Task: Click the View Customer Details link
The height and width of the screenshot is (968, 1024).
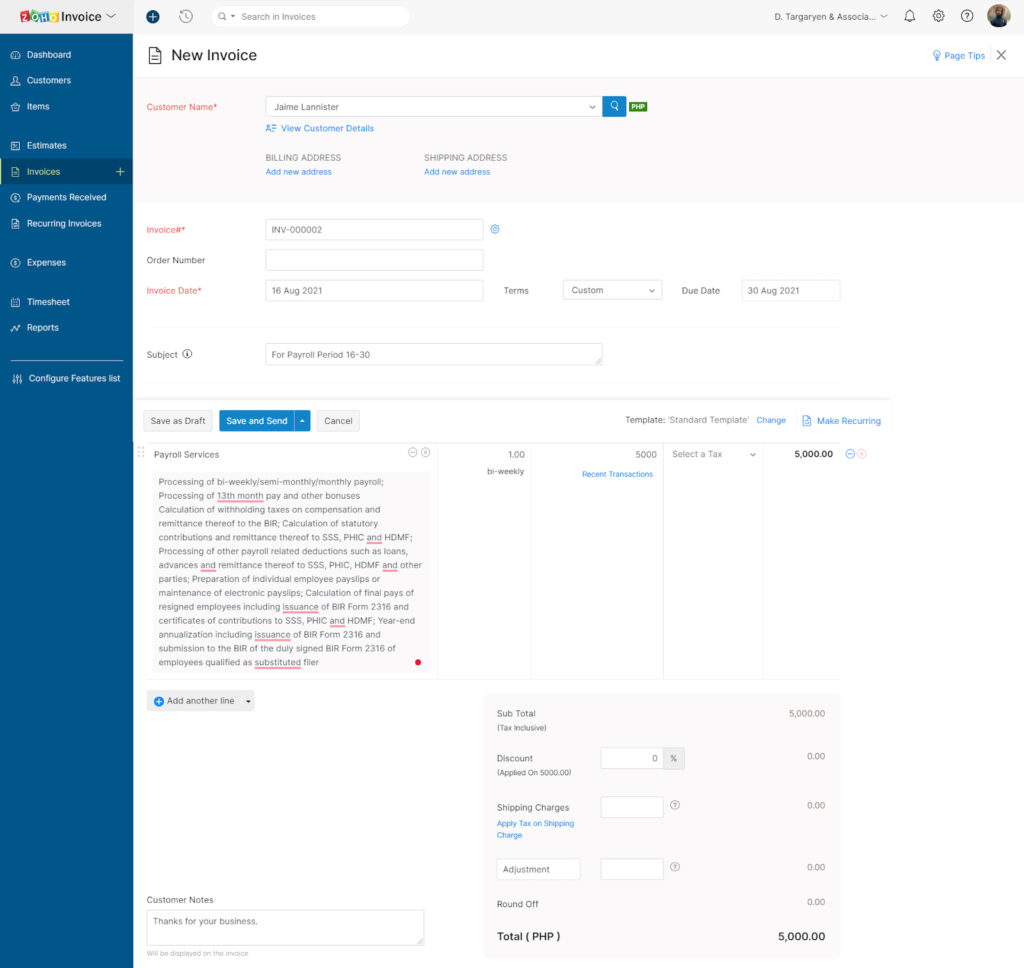Action: 327,128
